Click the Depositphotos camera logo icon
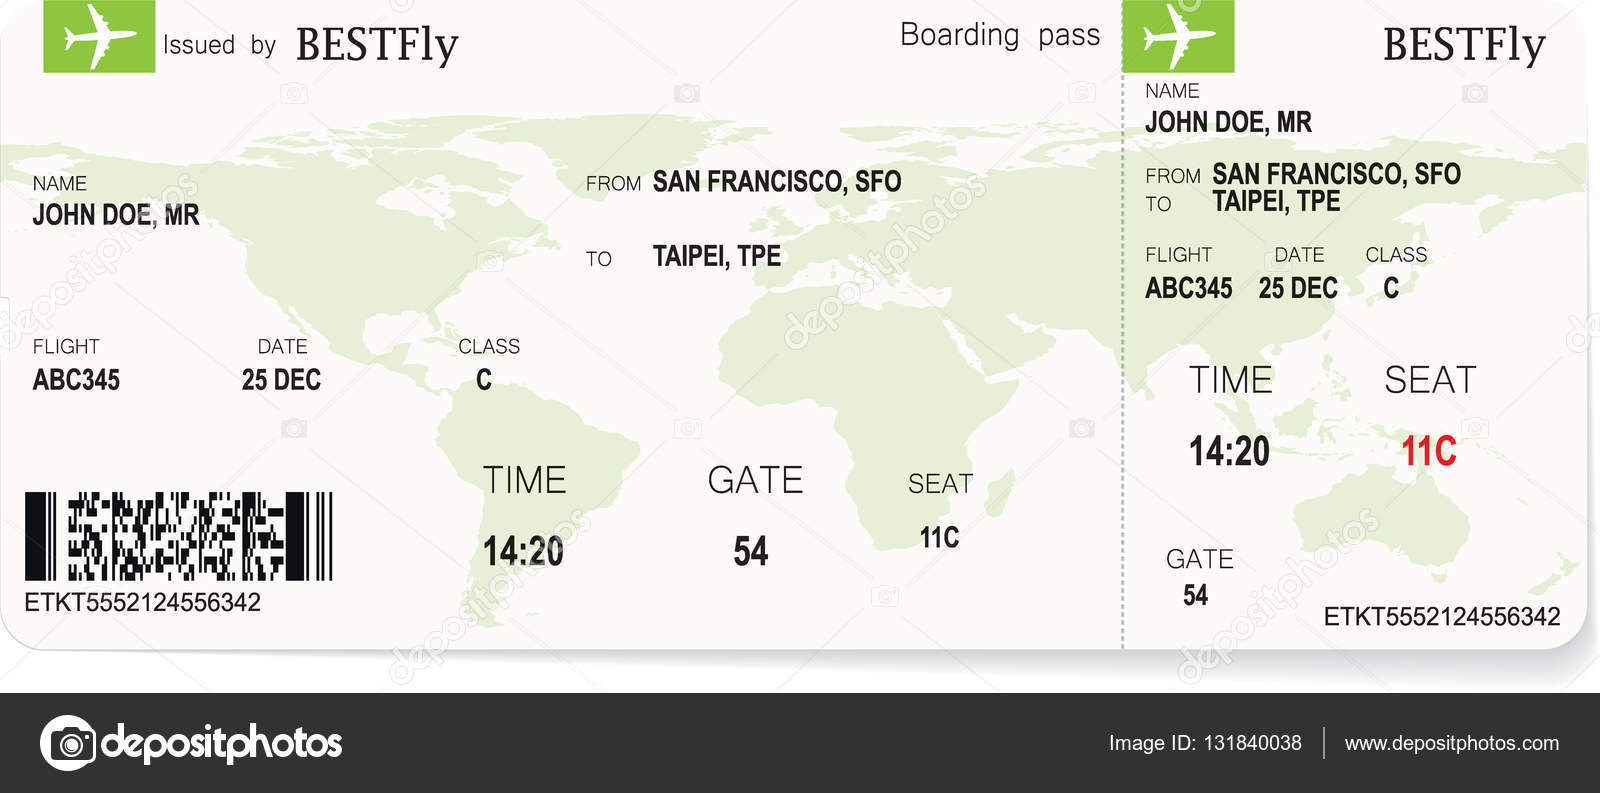 [68, 743]
